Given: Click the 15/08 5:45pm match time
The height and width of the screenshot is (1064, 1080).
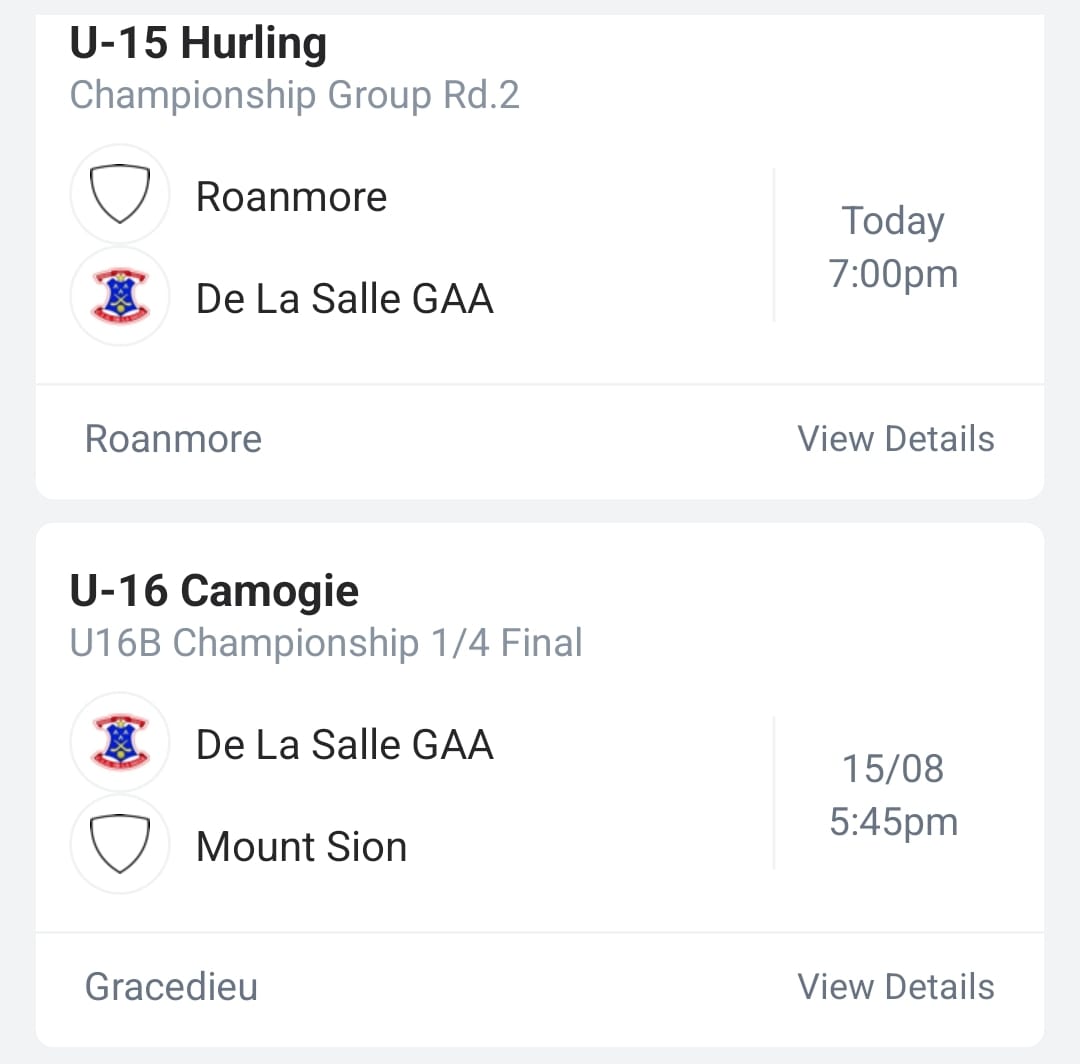Looking at the screenshot, I should pyautogui.click(x=893, y=795).
